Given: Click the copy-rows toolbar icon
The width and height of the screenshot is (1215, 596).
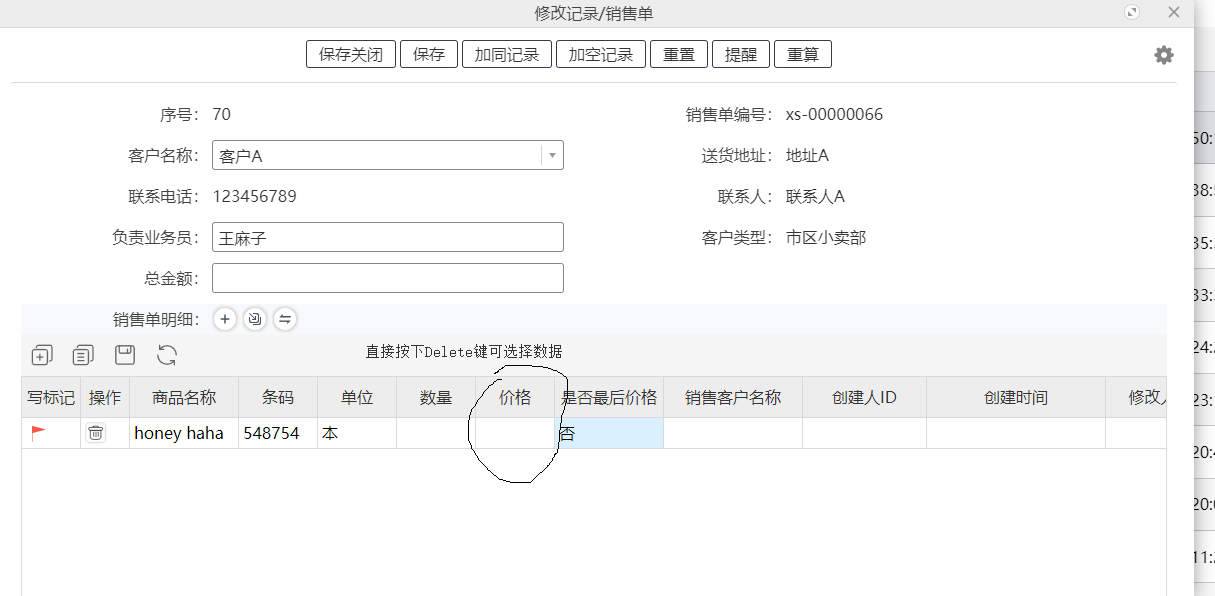Looking at the screenshot, I should click(x=83, y=354).
